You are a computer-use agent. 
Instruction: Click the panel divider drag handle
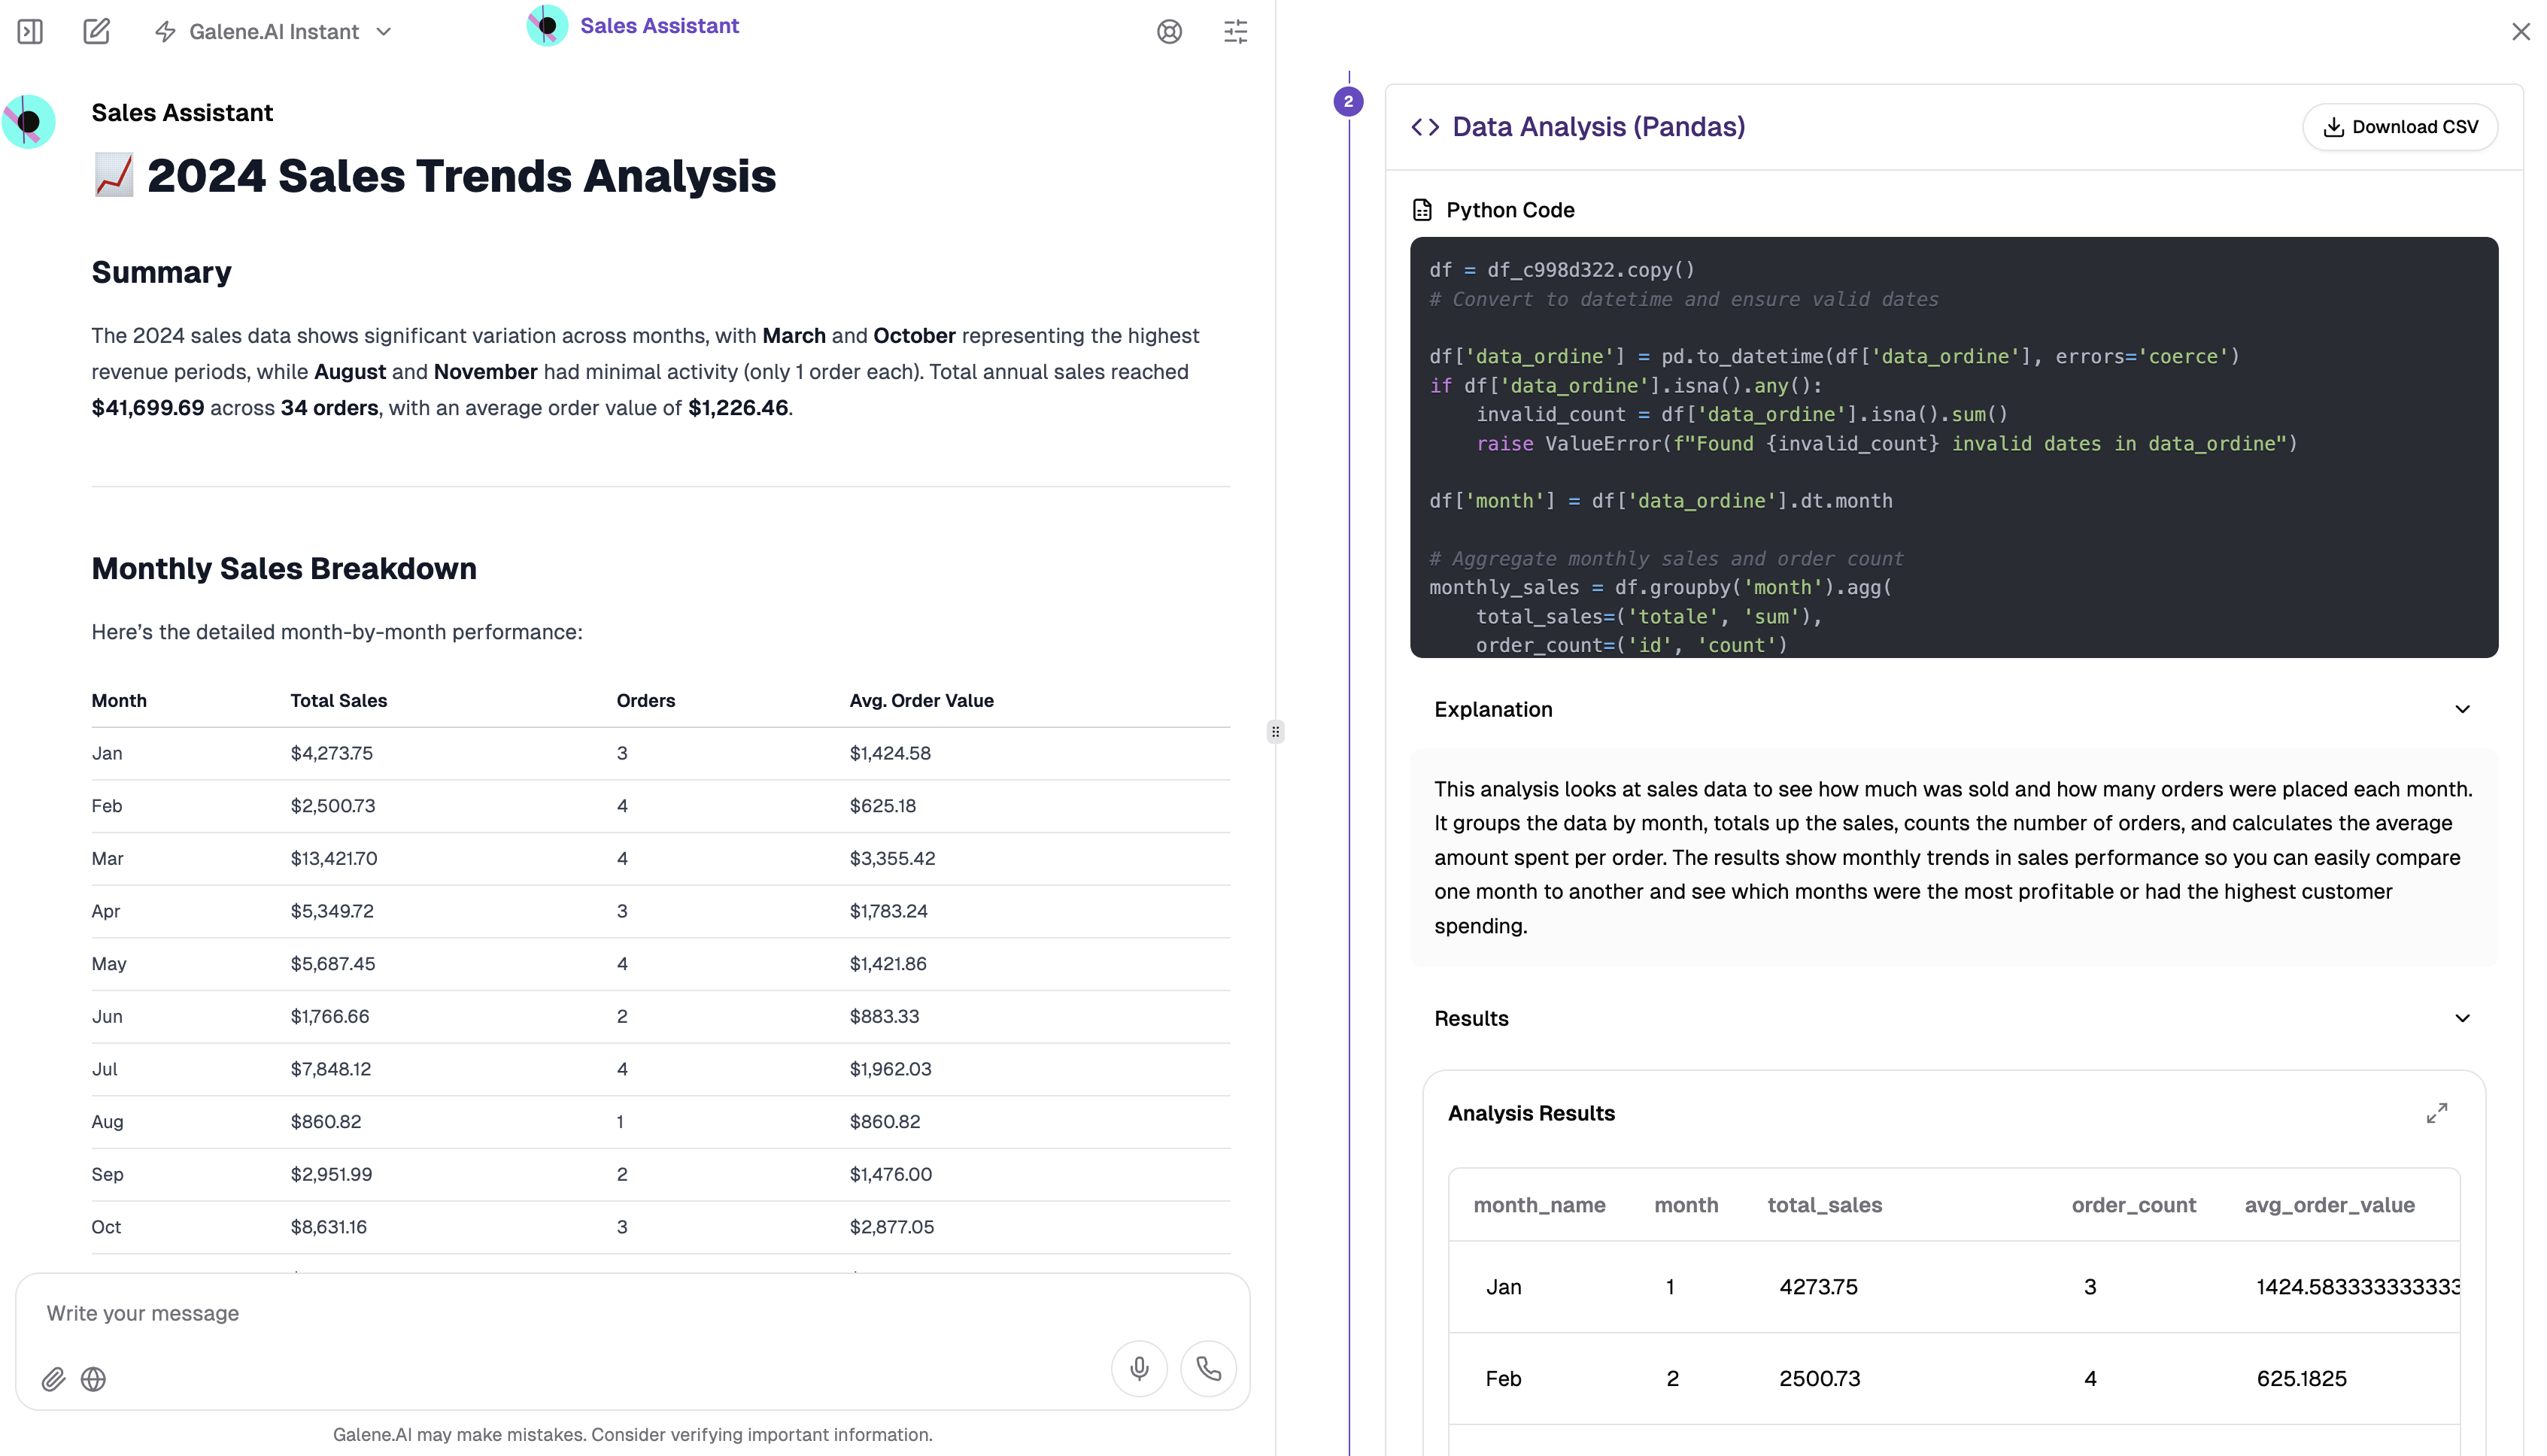pyautogui.click(x=1275, y=731)
